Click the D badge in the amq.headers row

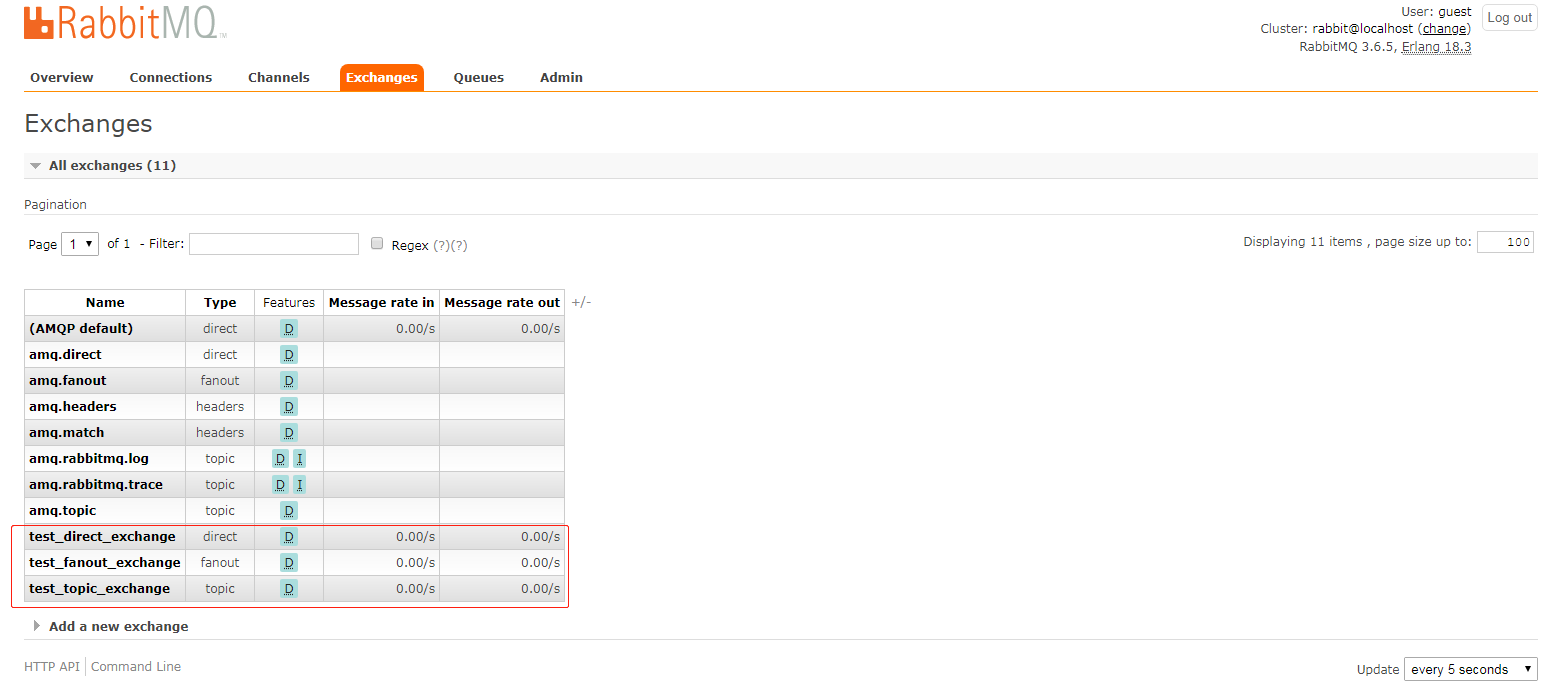(289, 407)
